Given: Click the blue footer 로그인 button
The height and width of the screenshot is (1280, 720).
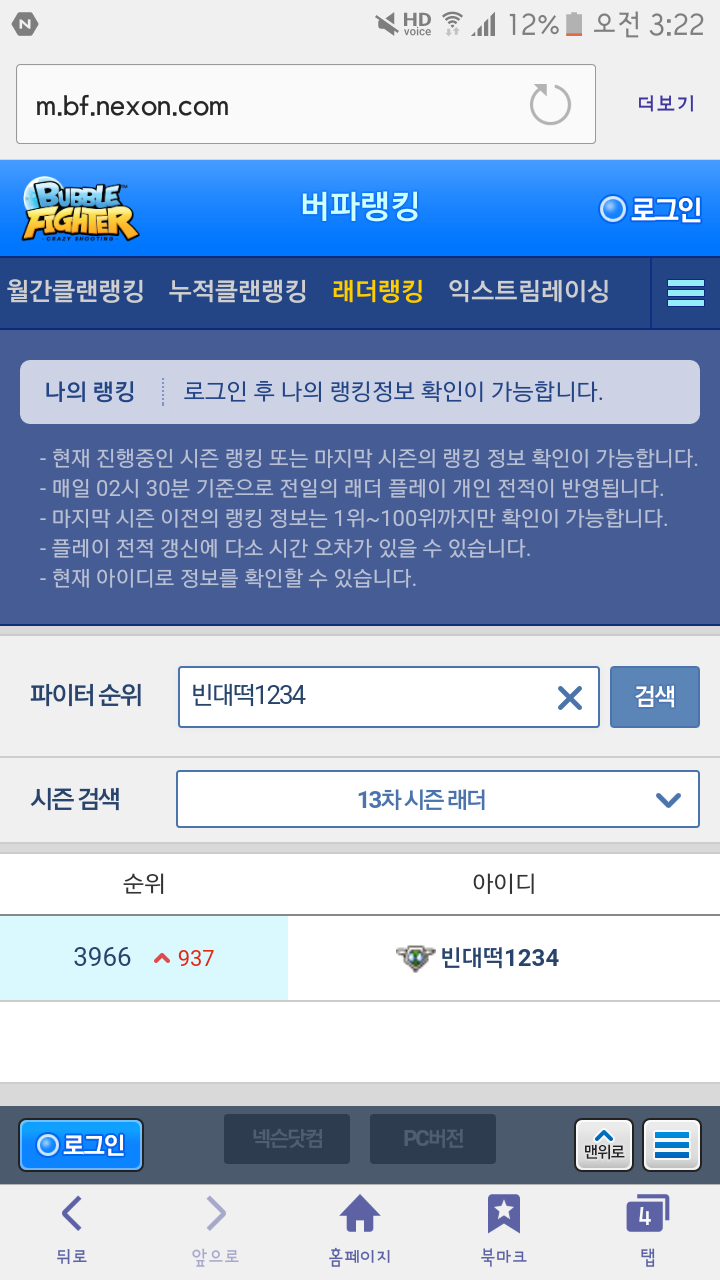Looking at the screenshot, I should (x=81, y=1145).
